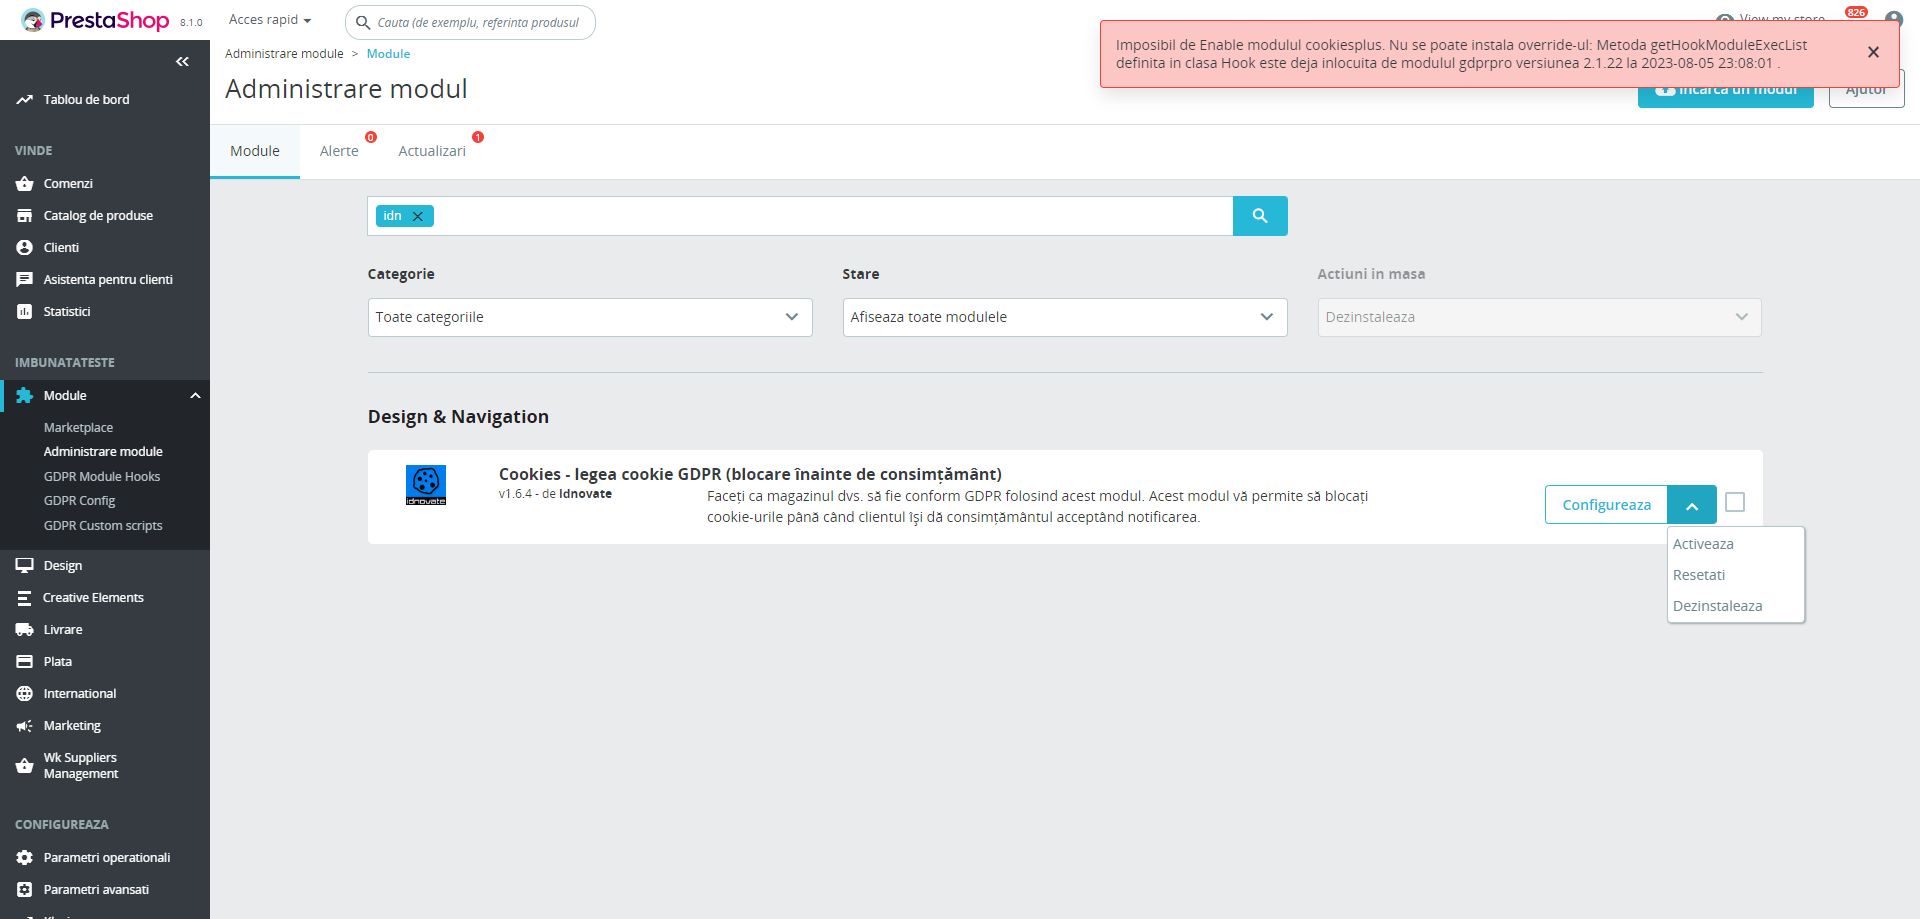Choose Resetati from the module actions menu

1699,575
